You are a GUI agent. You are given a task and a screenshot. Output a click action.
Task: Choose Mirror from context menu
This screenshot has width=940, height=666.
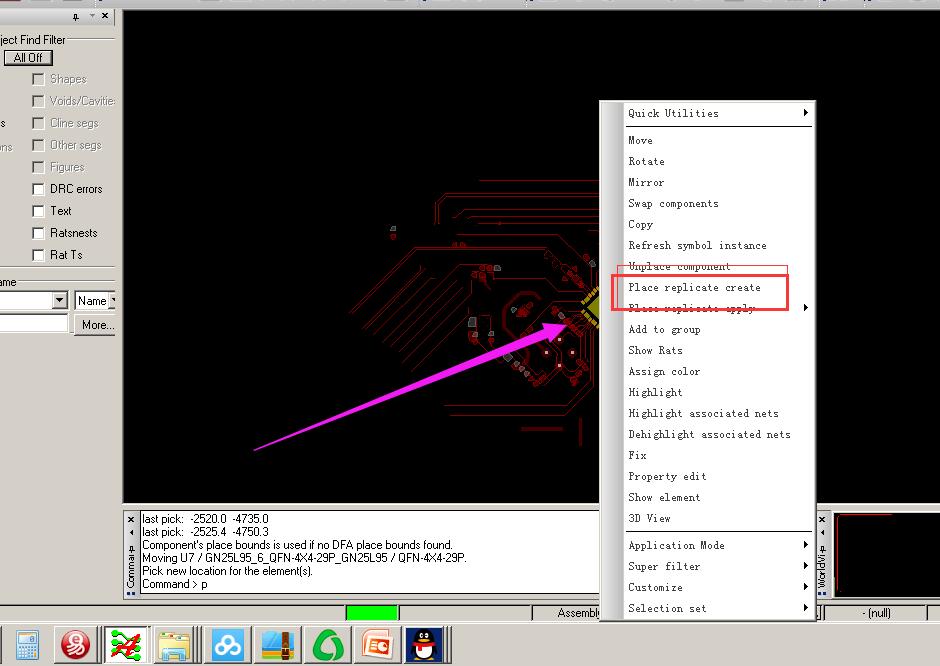tap(718, 182)
